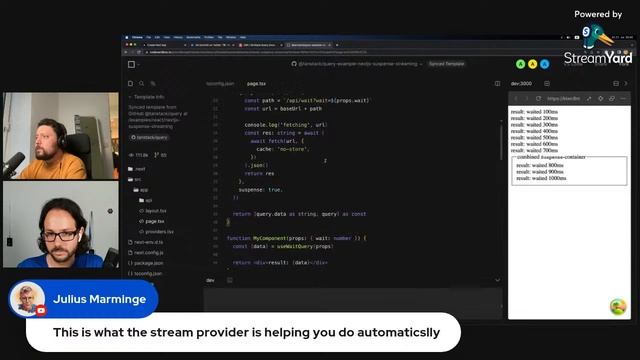Open next-env.d.ts in the file tree
This screenshot has height=360, width=640.
pyautogui.click(x=146, y=242)
